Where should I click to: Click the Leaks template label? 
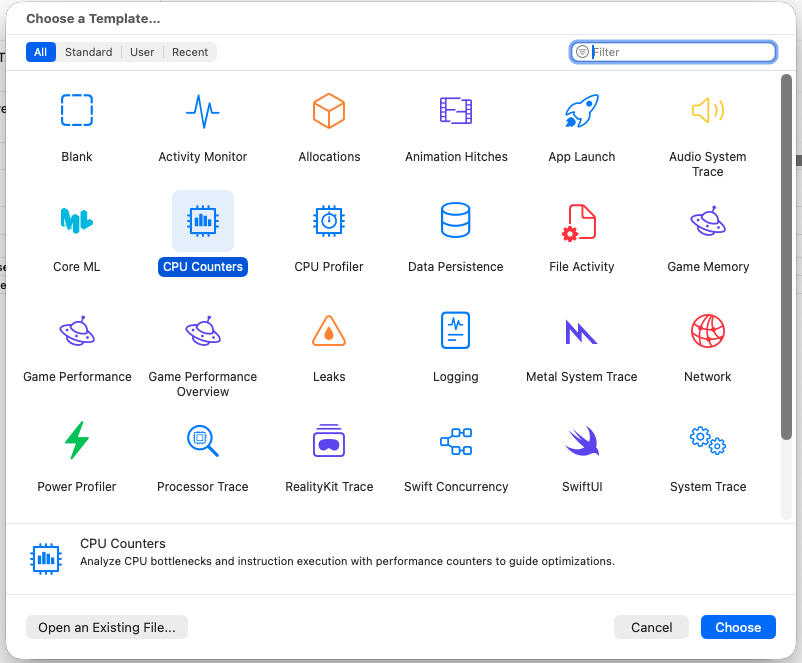(329, 377)
